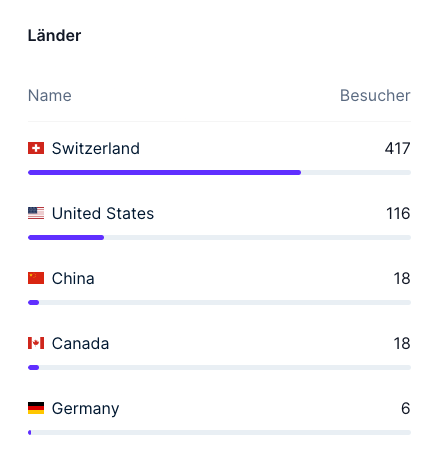Click the United States flag icon
This screenshot has height=460, width=436.
click(x=36, y=213)
